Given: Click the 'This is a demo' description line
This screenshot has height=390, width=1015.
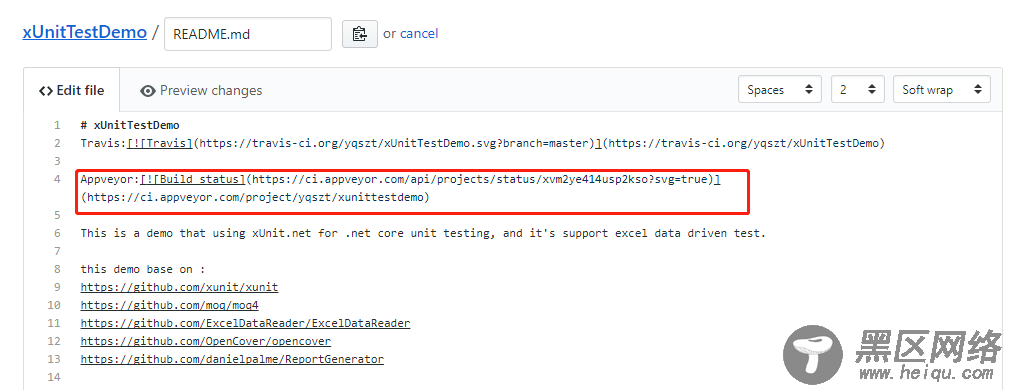Looking at the screenshot, I should [x=423, y=233].
